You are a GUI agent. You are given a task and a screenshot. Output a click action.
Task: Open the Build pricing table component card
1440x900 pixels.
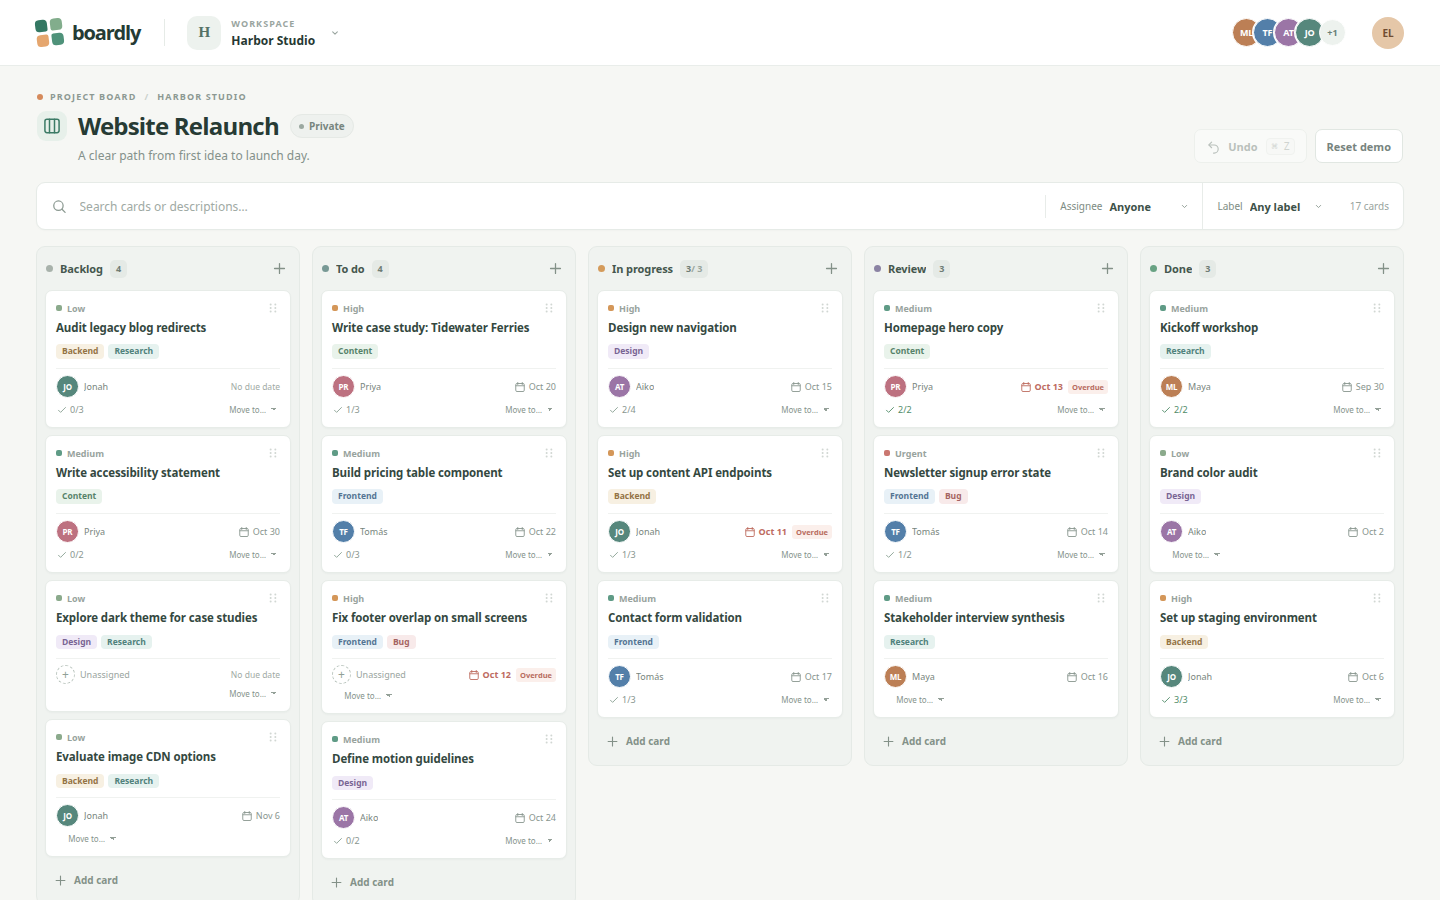(417, 473)
